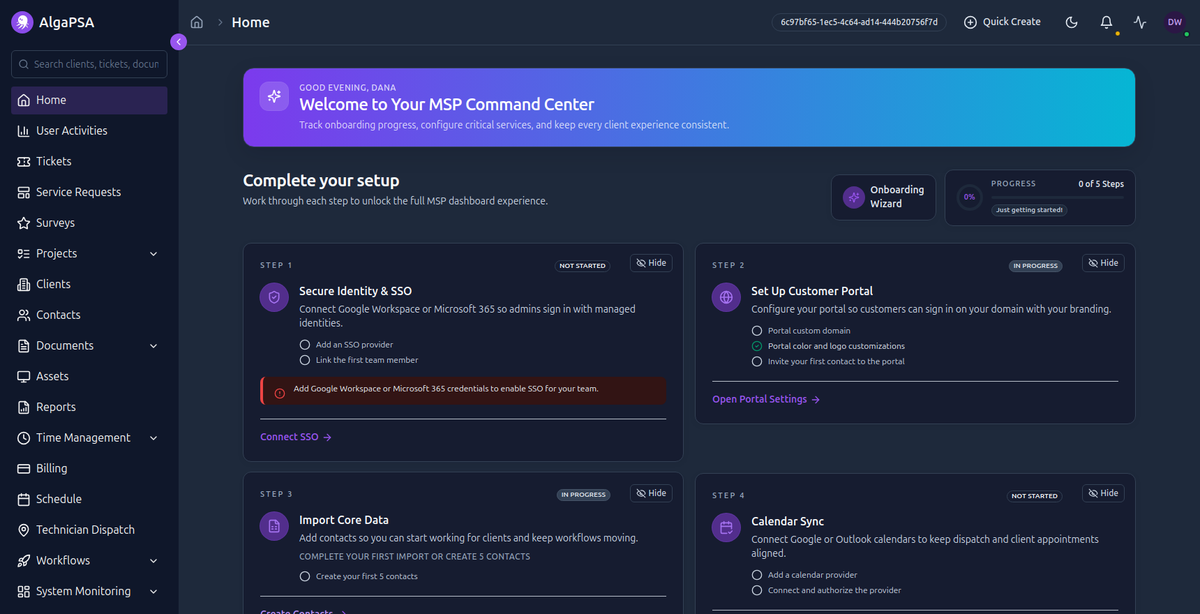1200x614 pixels.
Task: Click the Tickets icon in sidebar
Action: point(24,162)
